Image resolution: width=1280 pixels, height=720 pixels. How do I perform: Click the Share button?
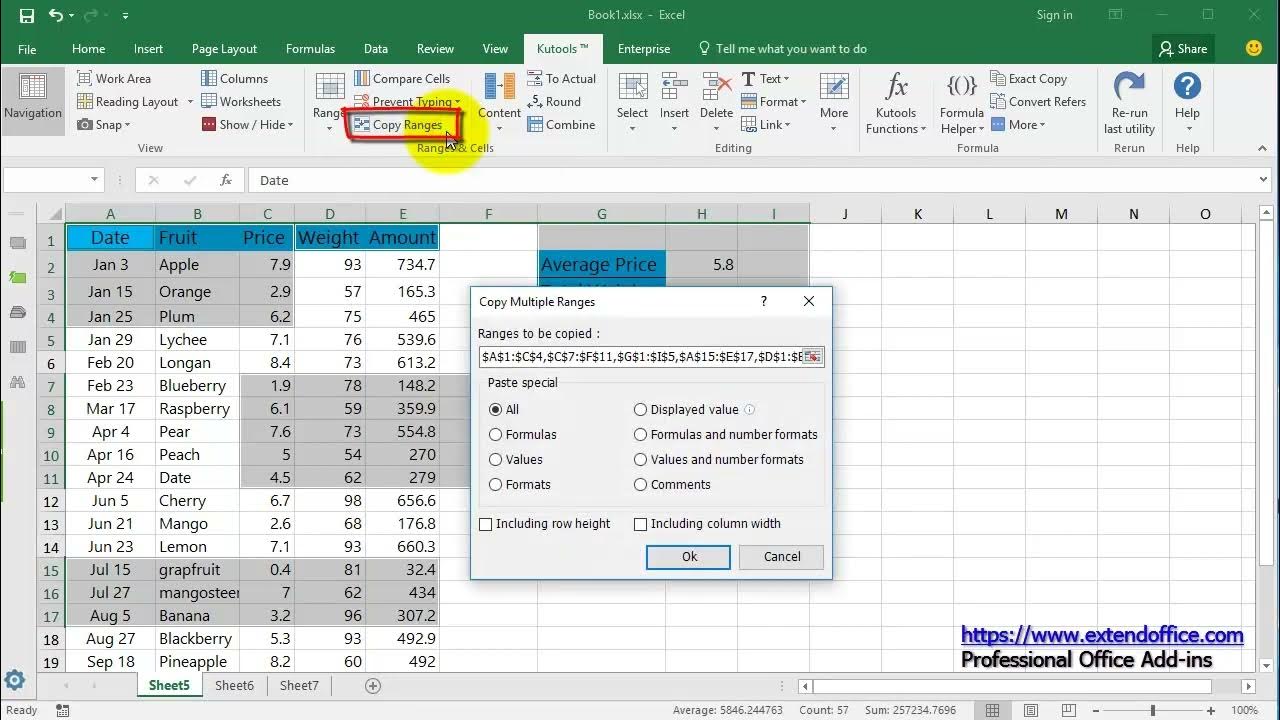(1182, 48)
